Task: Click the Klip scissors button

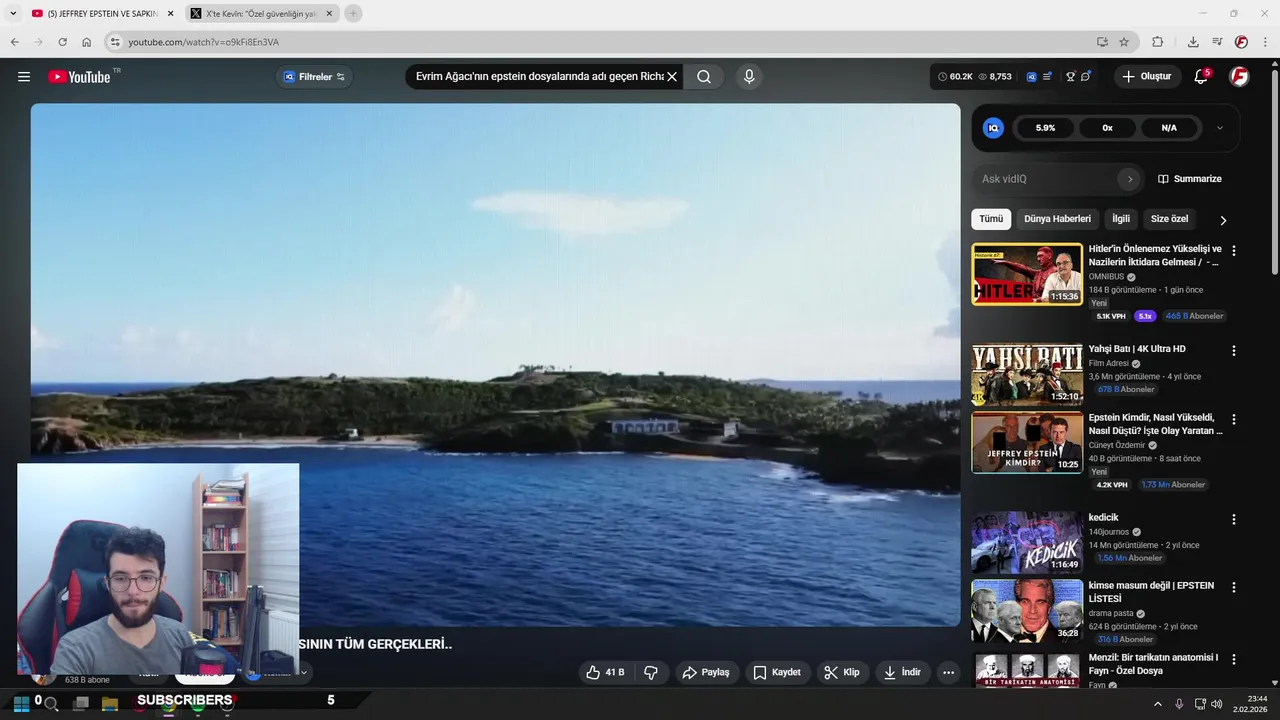Action: point(842,672)
